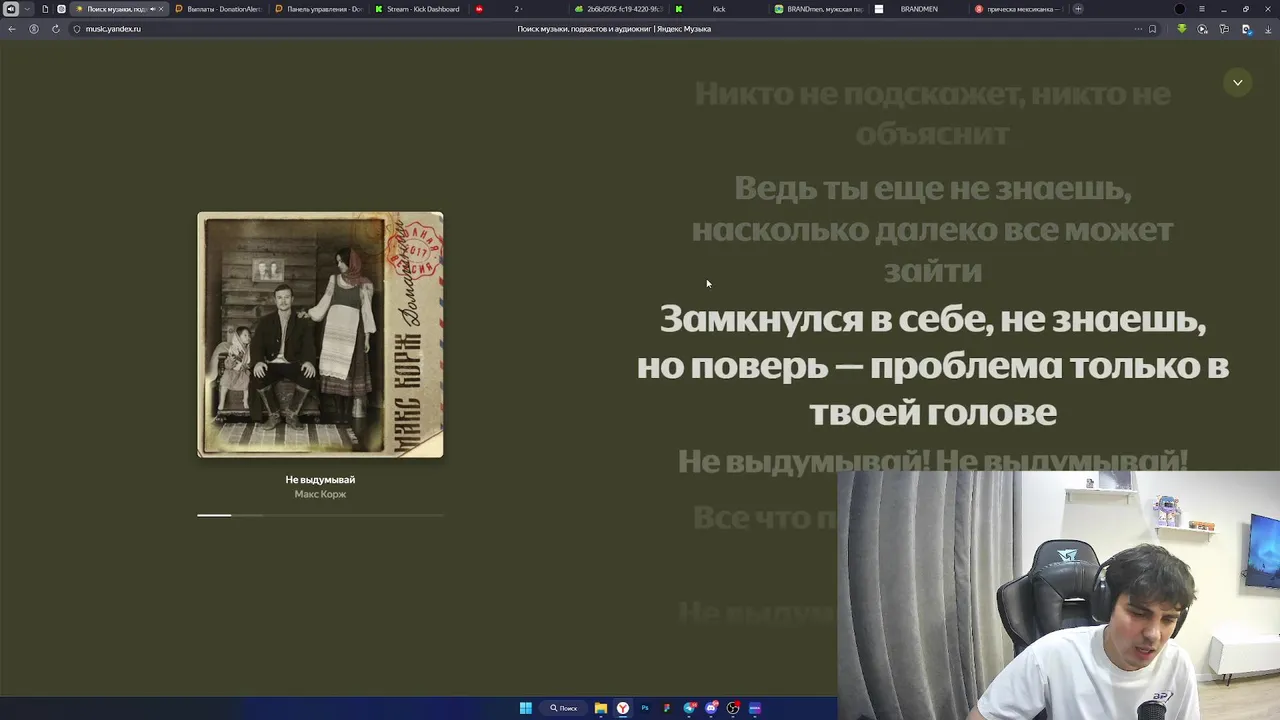Open Discord from the taskbar
The height and width of the screenshot is (720, 1280).
711,708
